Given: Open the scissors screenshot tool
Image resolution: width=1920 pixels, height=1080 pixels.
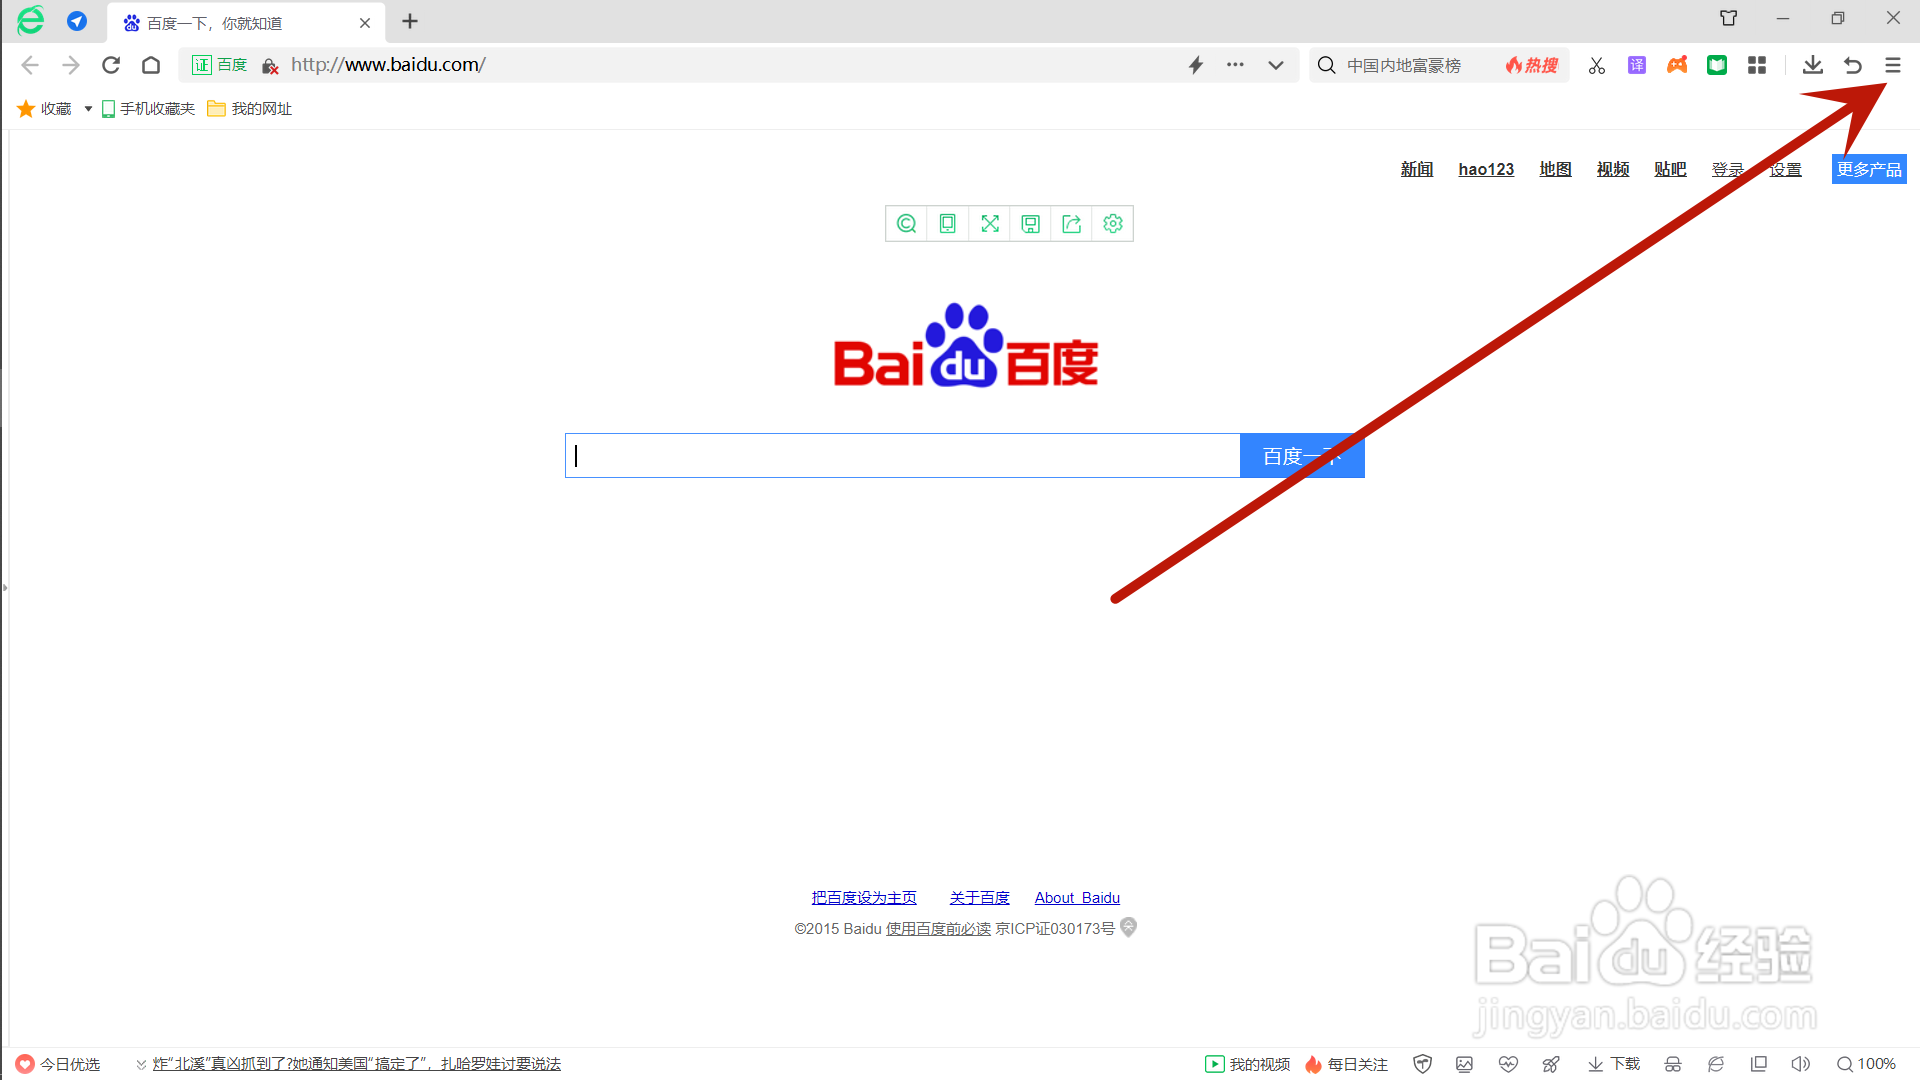Looking at the screenshot, I should (x=1597, y=65).
